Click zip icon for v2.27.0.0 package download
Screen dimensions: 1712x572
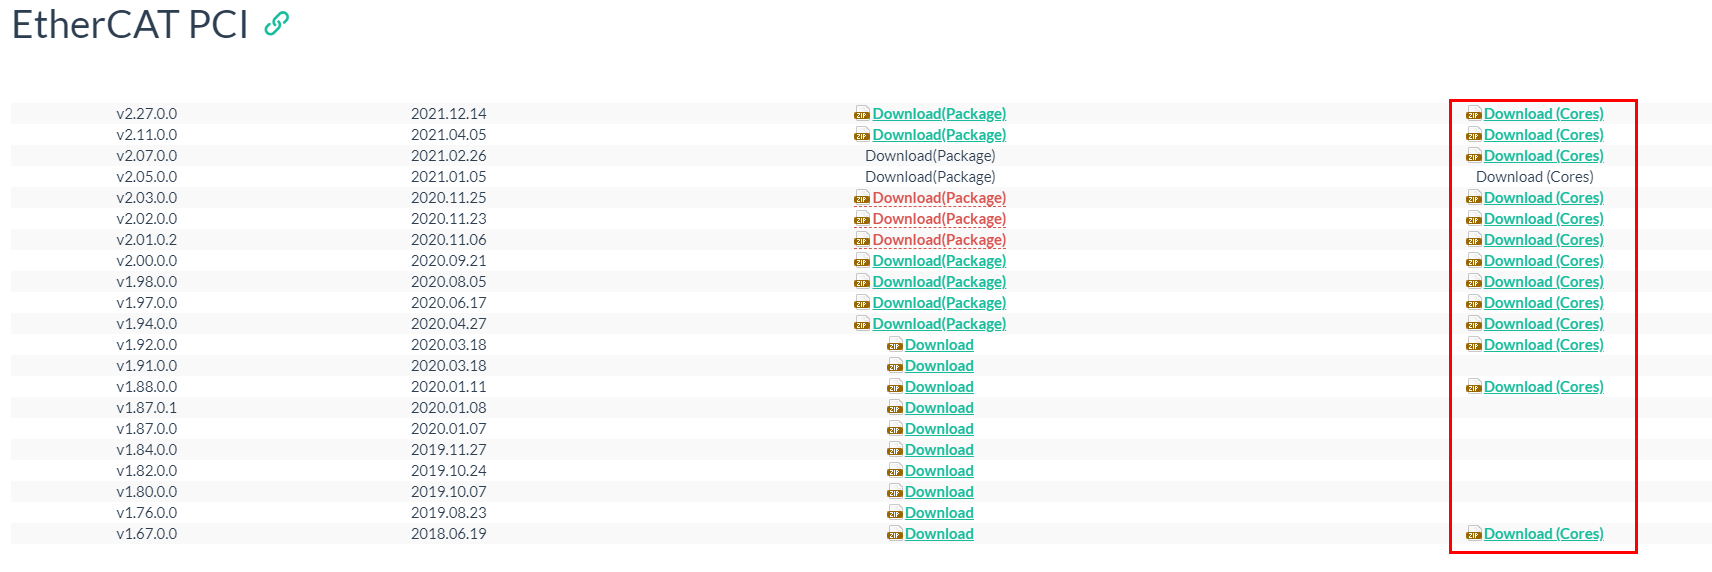[x=861, y=115]
